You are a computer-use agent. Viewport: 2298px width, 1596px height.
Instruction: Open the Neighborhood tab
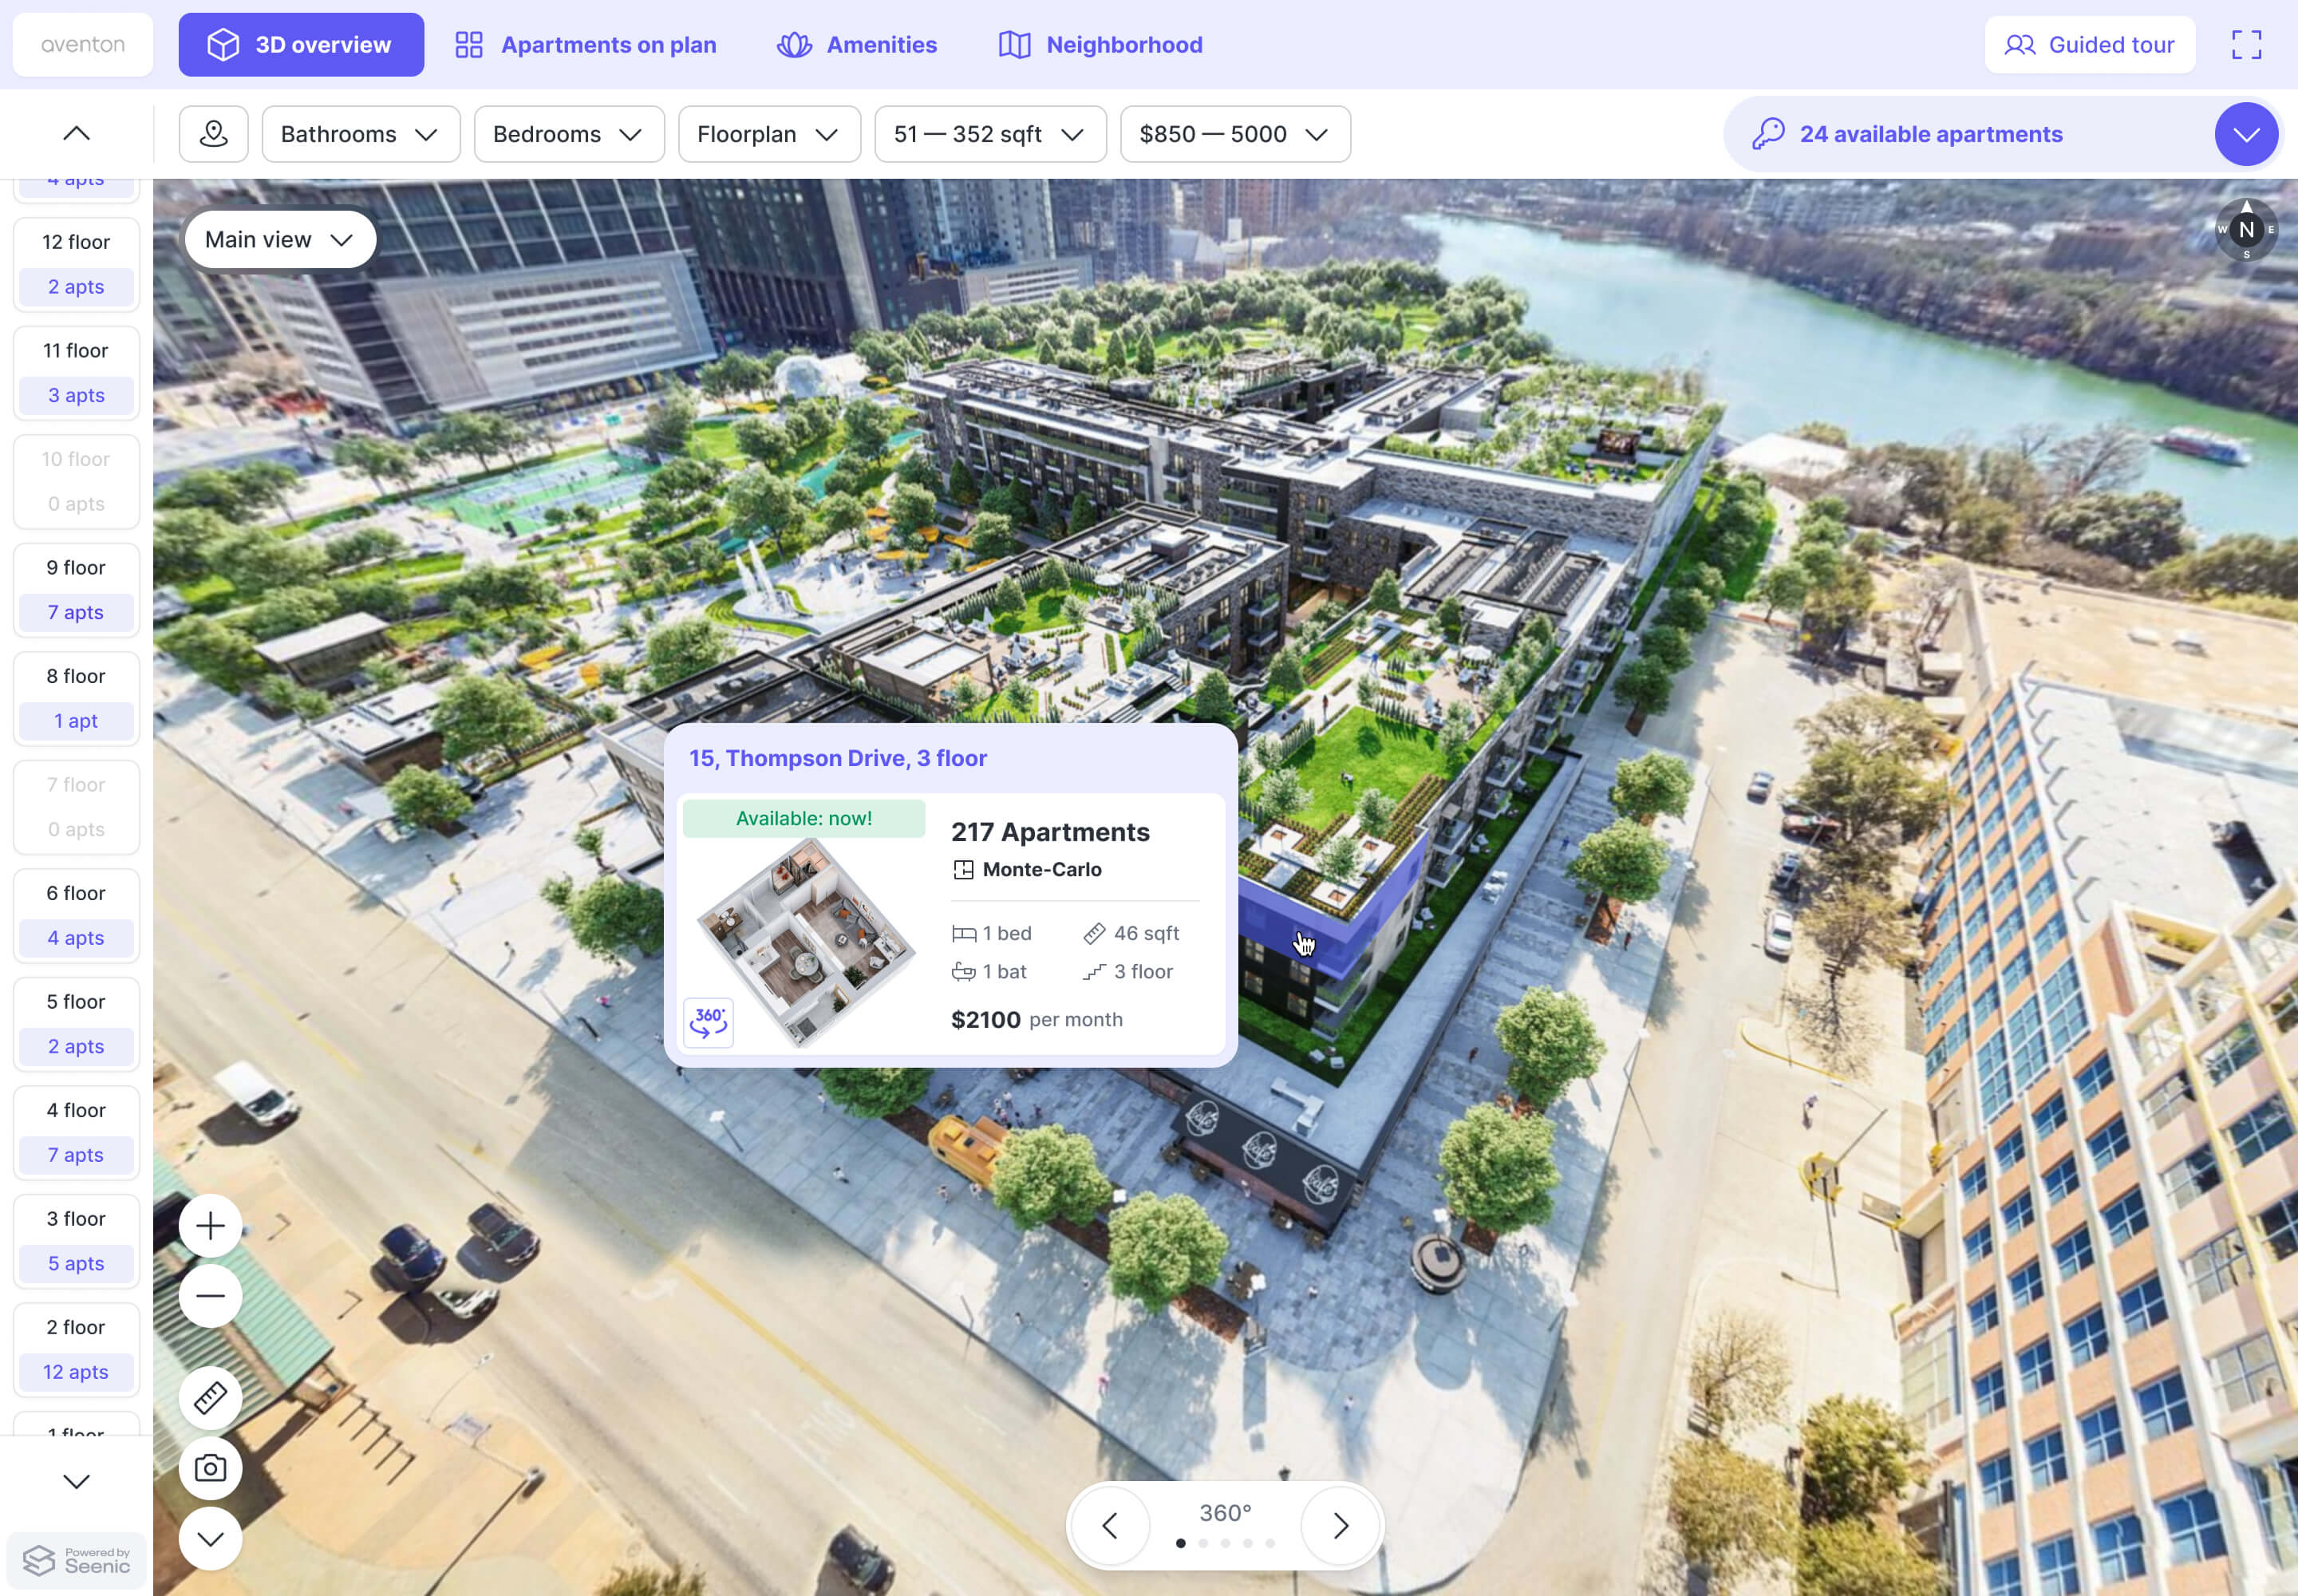[1101, 45]
